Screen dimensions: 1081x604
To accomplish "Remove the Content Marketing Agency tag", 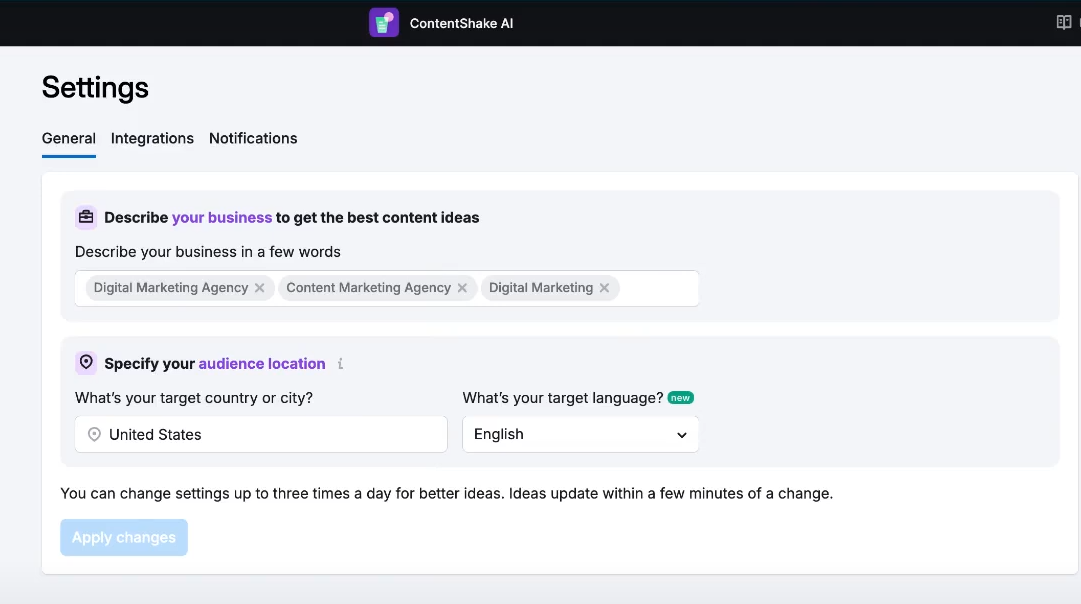I will pos(462,288).
